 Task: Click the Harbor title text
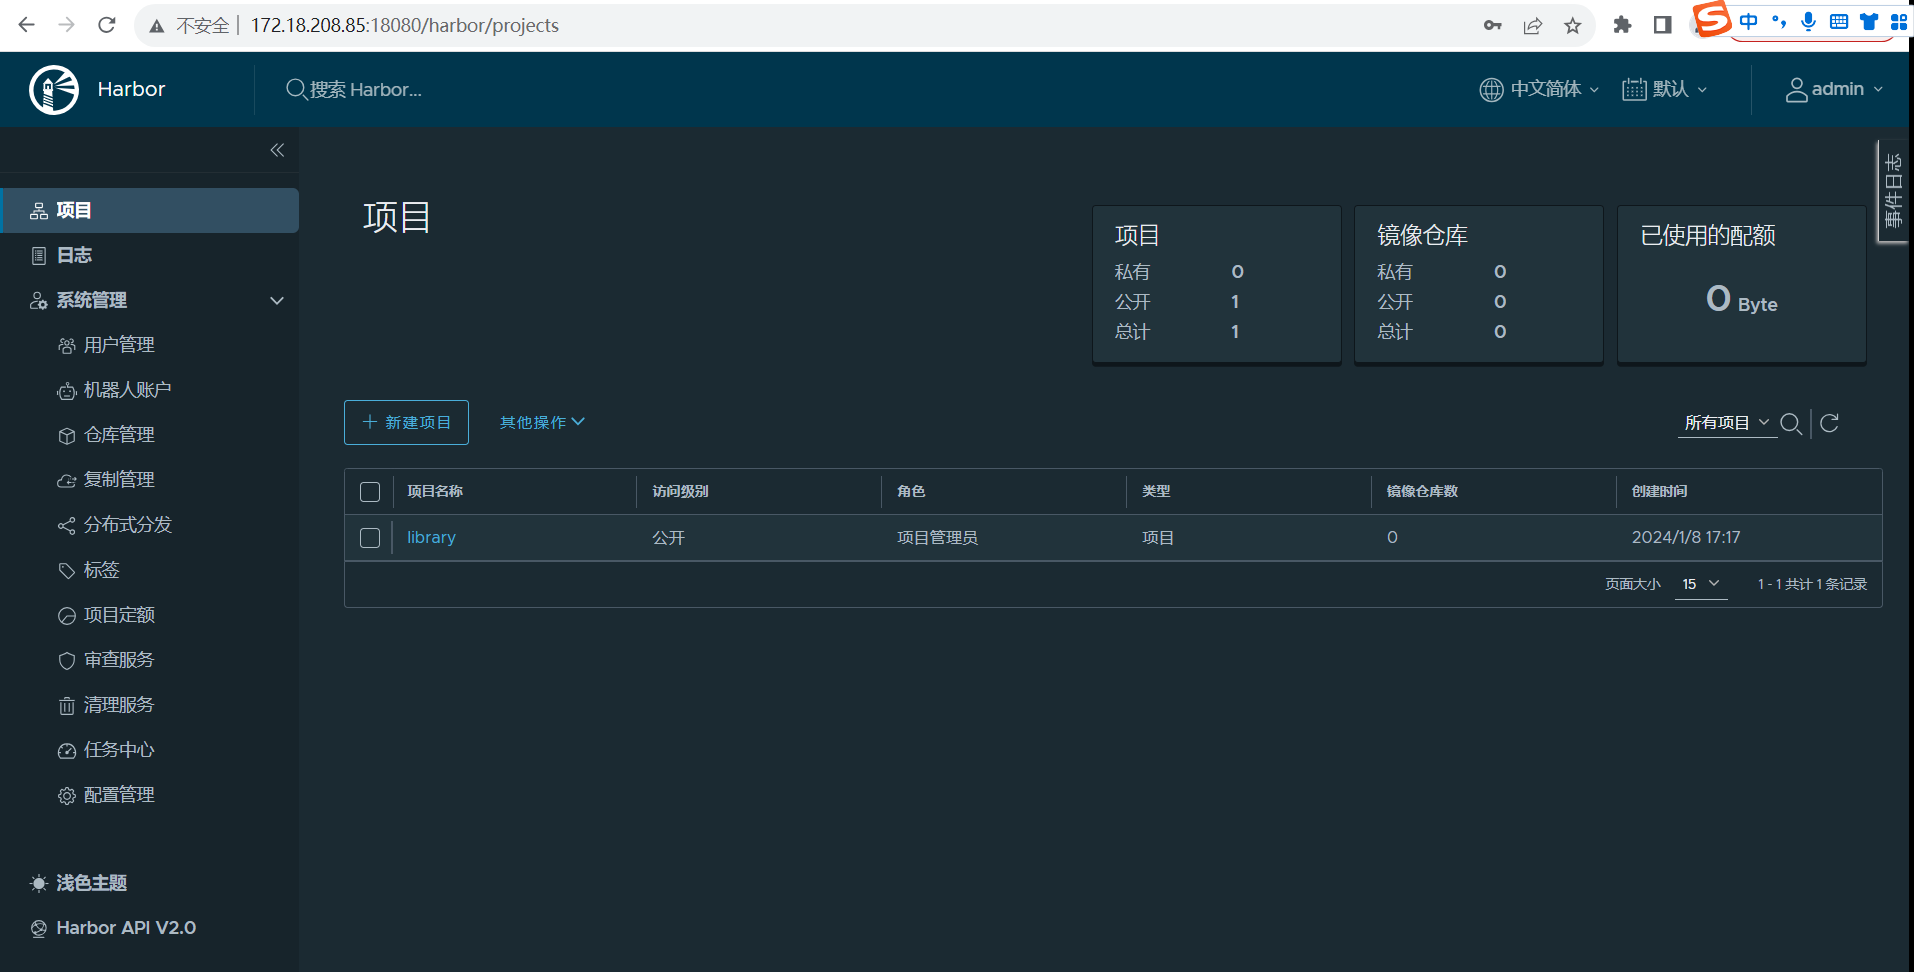[x=131, y=89]
